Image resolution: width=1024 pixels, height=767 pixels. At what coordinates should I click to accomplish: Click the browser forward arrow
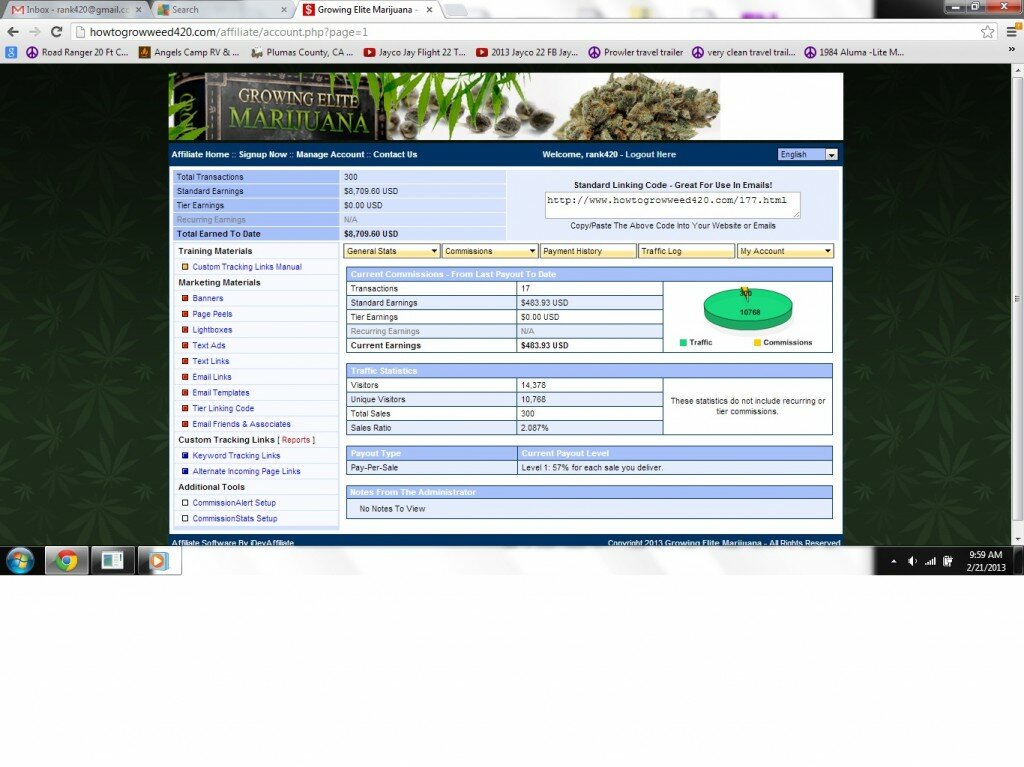tap(35, 31)
